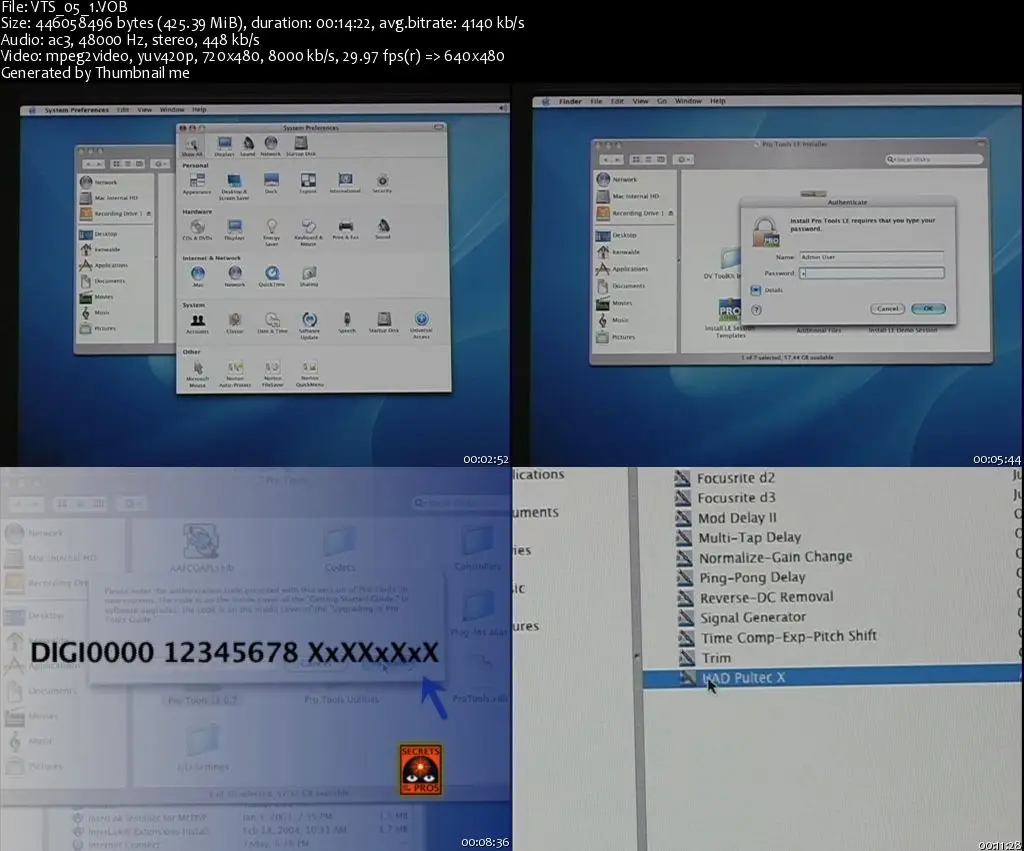Open Window menu in System Preferences menu bar

[x=172, y=110]
